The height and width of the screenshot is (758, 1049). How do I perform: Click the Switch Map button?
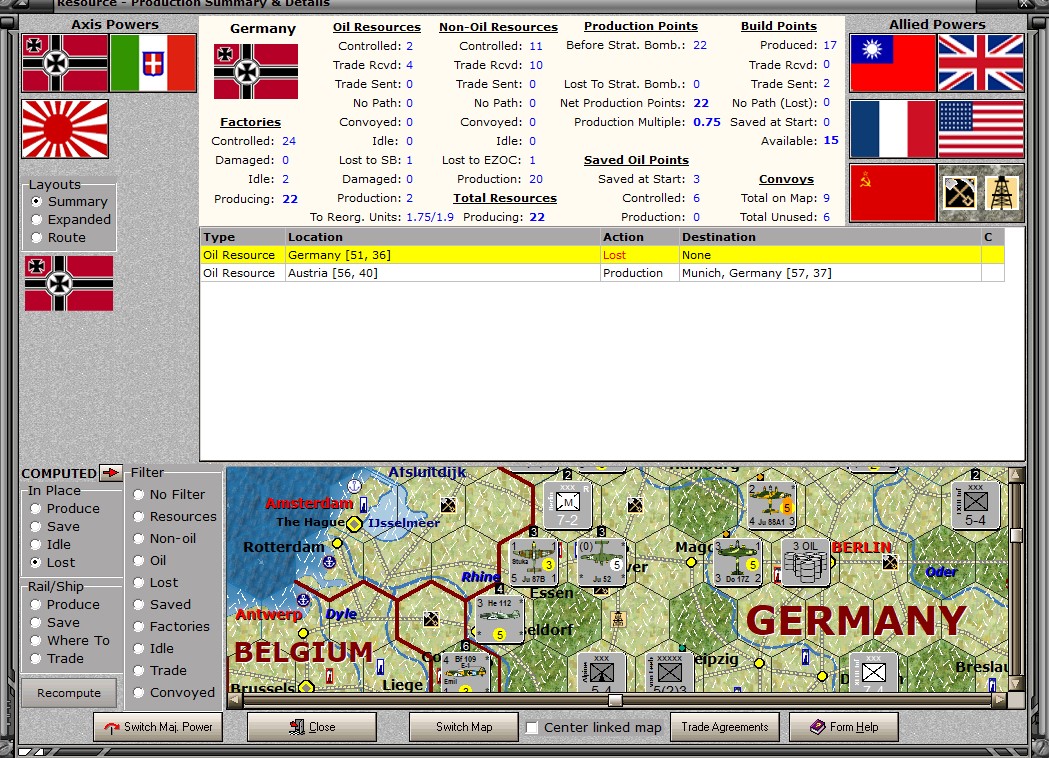[x=464, y=727]
